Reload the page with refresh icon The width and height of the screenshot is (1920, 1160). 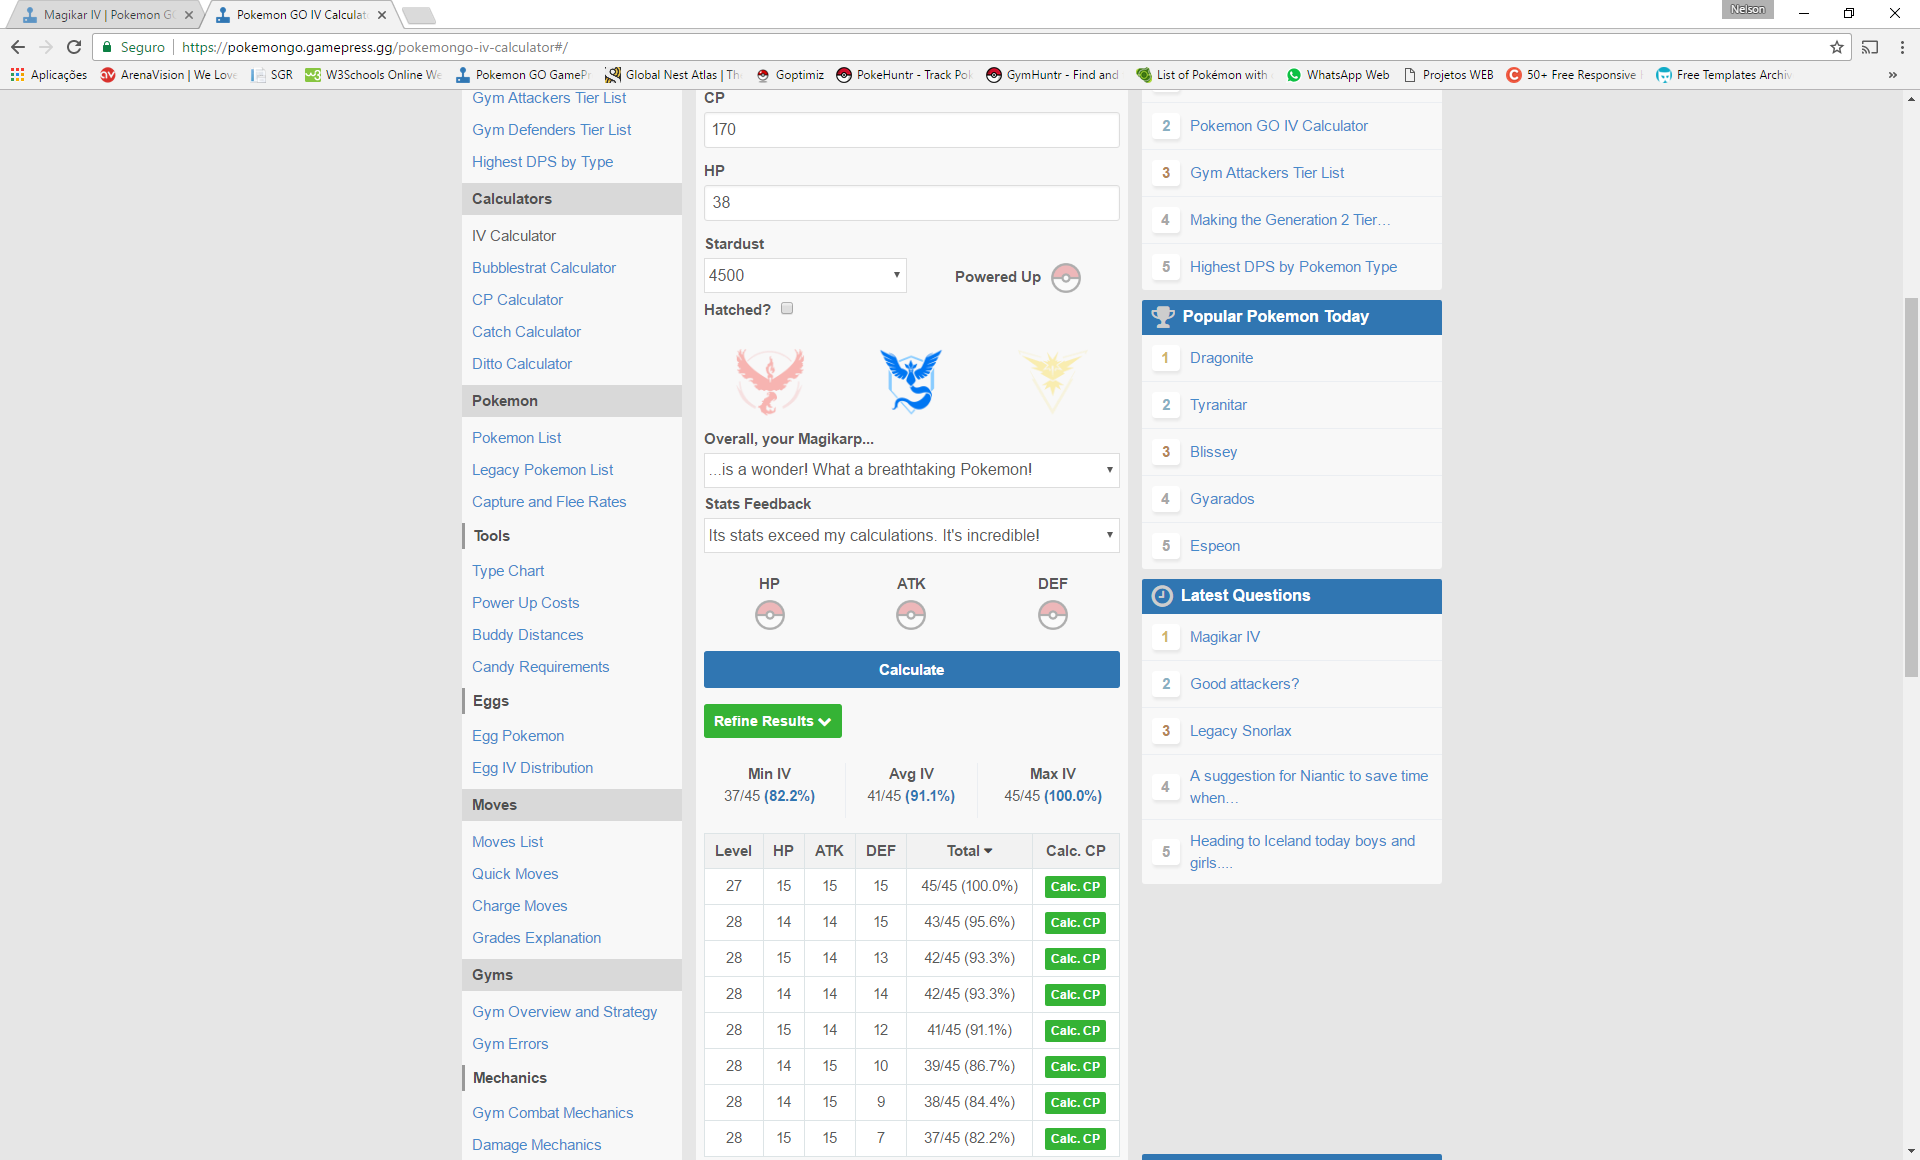click(74, 47)
